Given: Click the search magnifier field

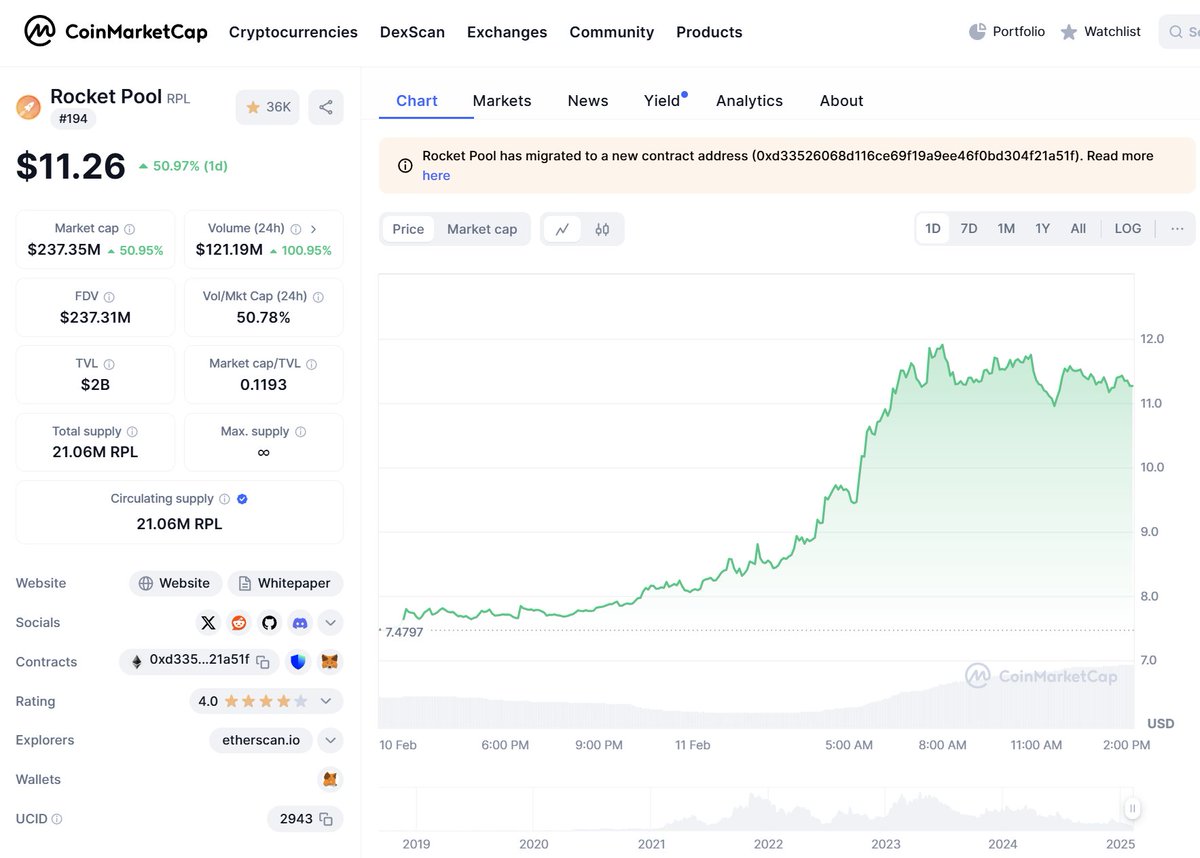Looking at the screenshot, I should [1180, 32].
